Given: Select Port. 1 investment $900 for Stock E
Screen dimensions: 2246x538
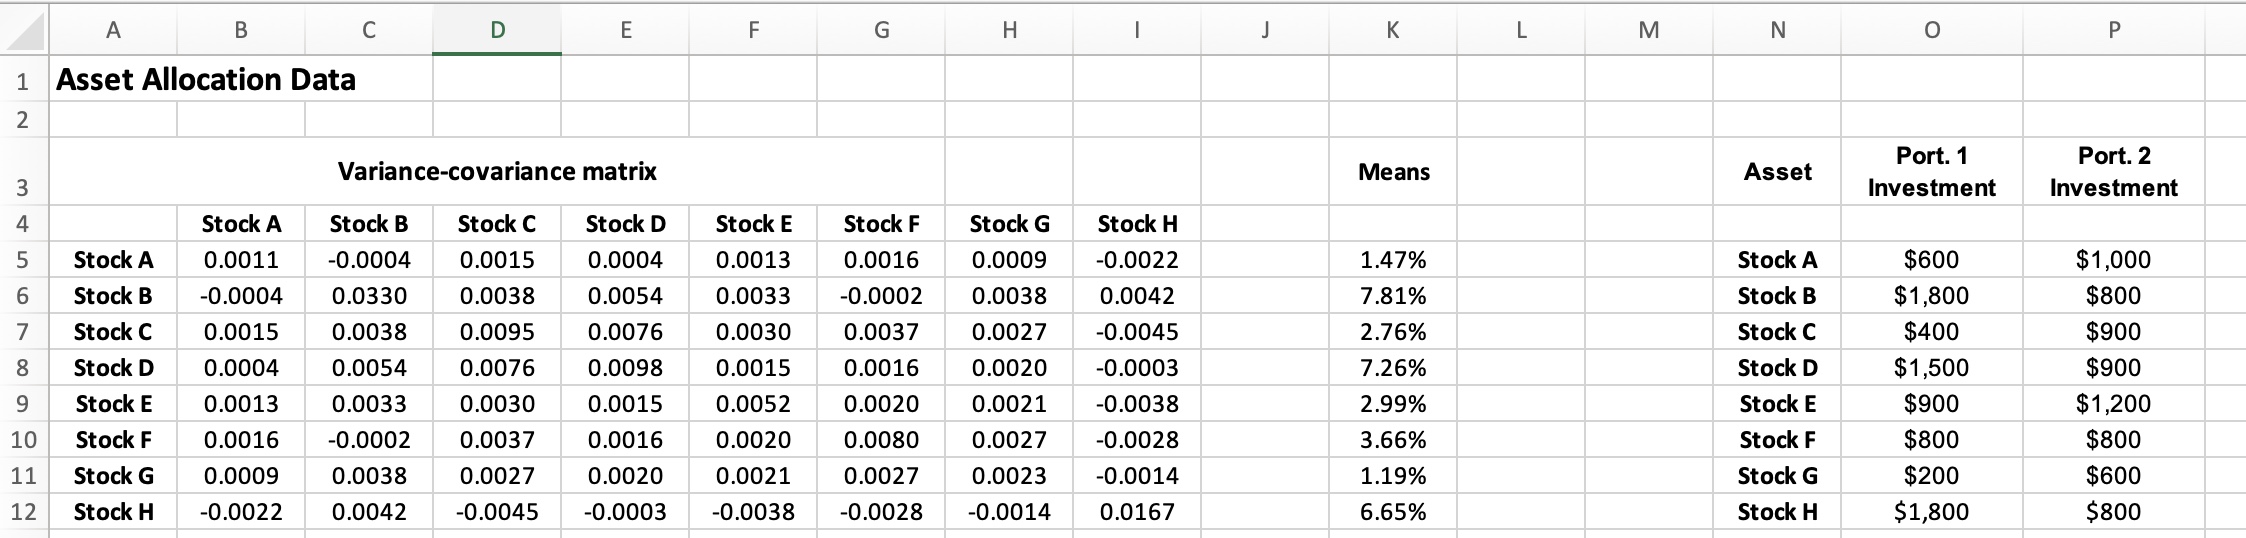Looking at the screenshot, I should point(1932,404).
